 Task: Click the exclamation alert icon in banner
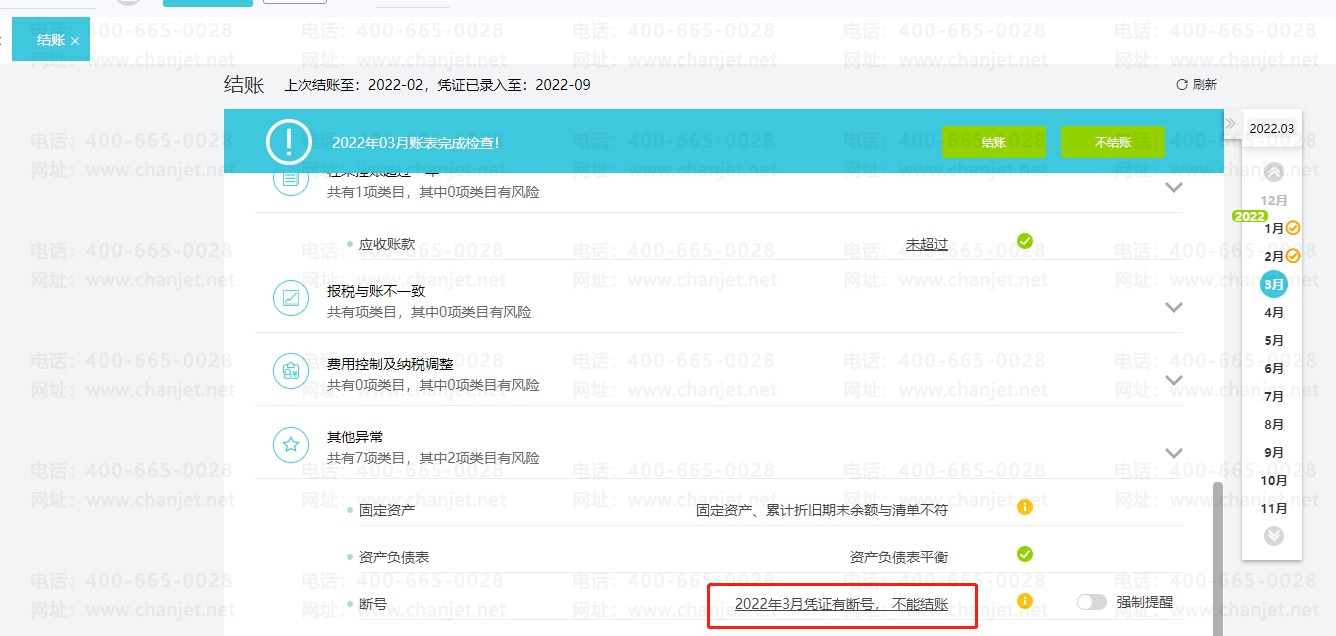point(288,142)
